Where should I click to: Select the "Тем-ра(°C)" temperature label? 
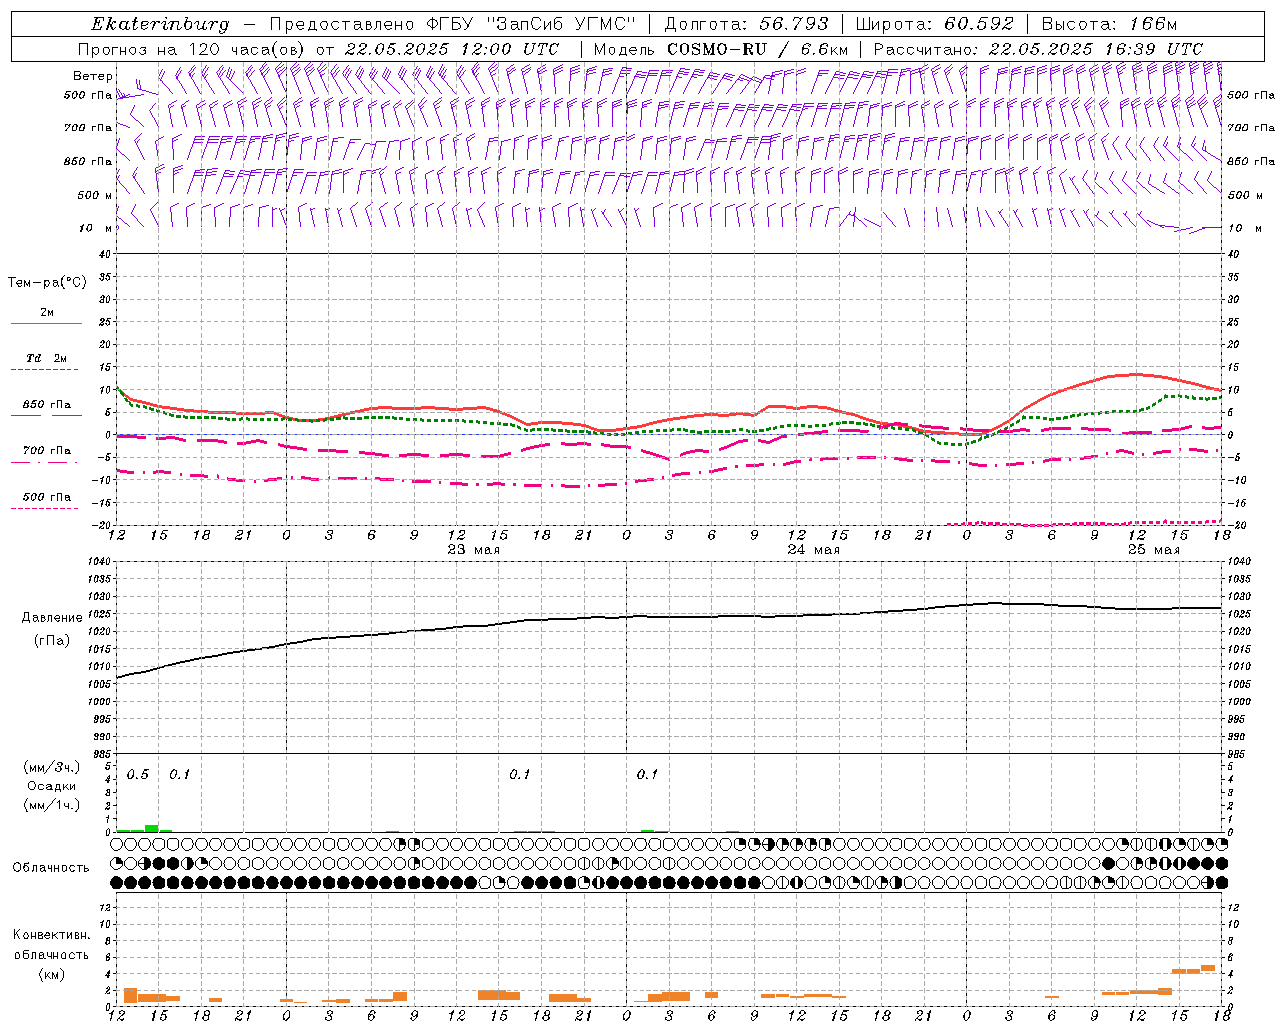coord(47,283)
